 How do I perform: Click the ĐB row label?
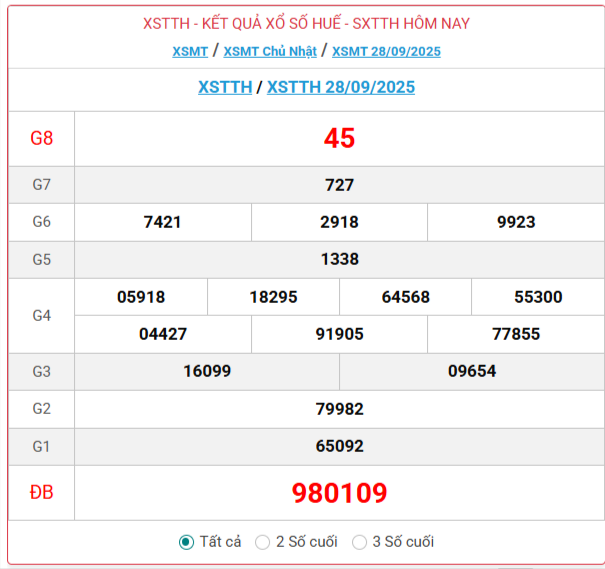[41, 493]
